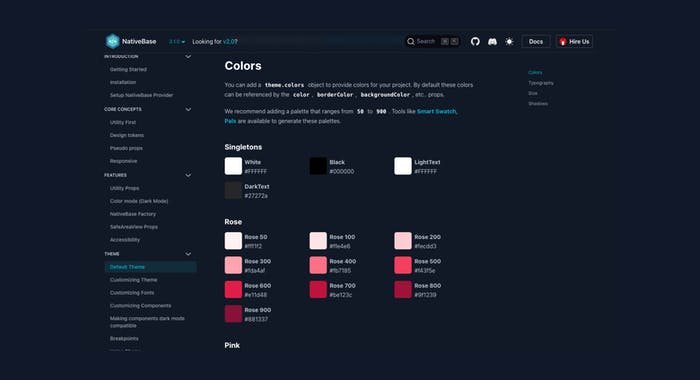Open Getting Started page
Image resolution: width=700 pixels, height=380 pixels.
[128, 69]
